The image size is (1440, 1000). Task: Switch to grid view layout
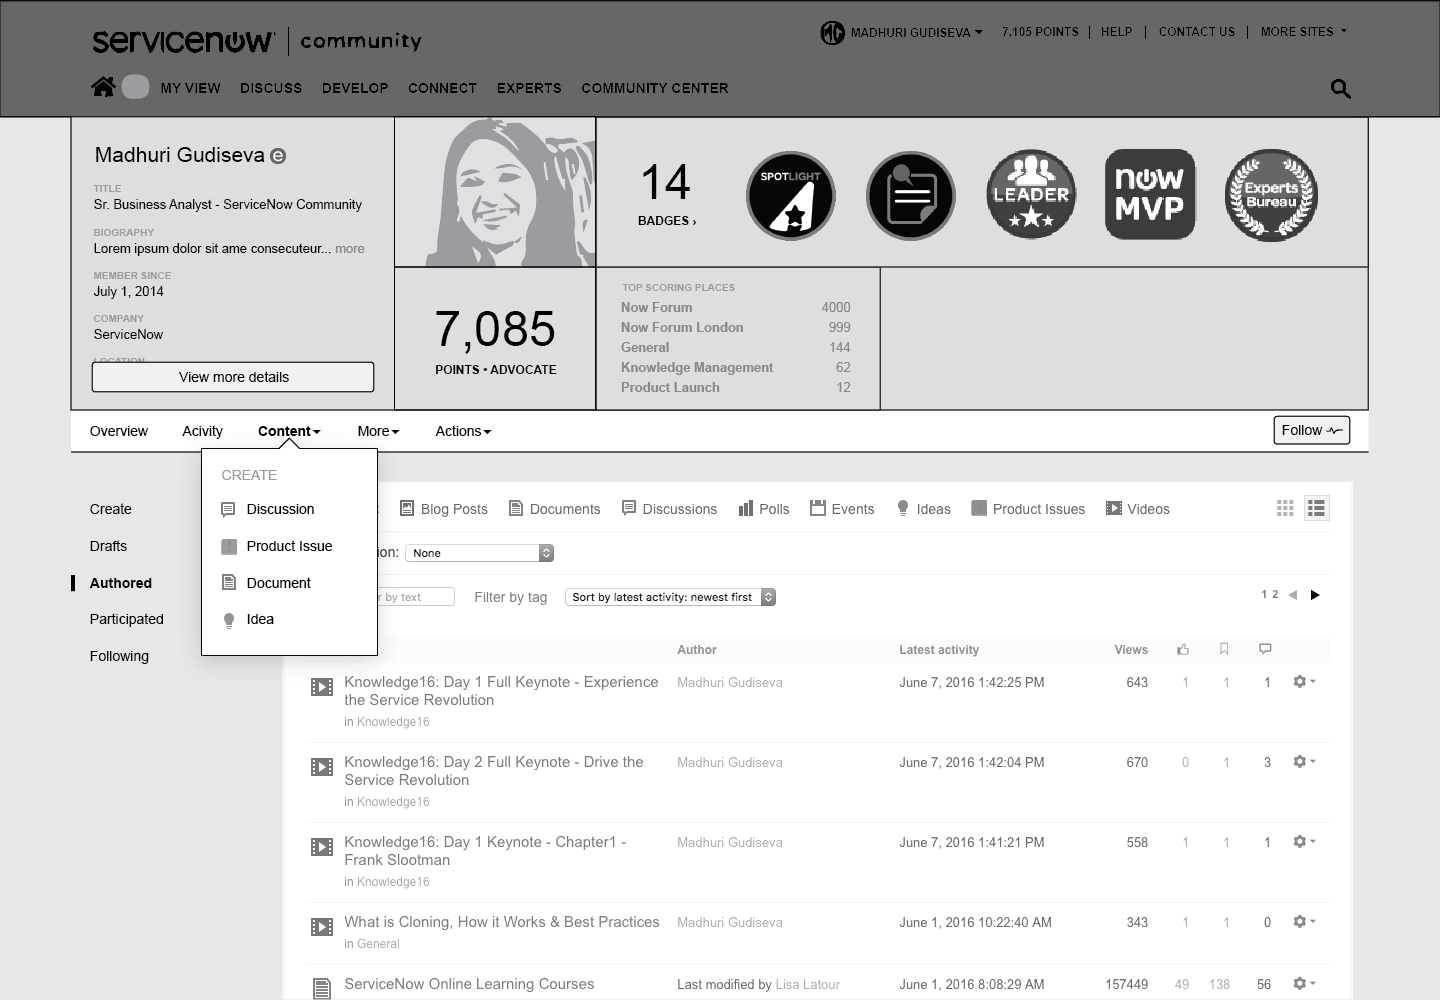(x=1285, y=508)
